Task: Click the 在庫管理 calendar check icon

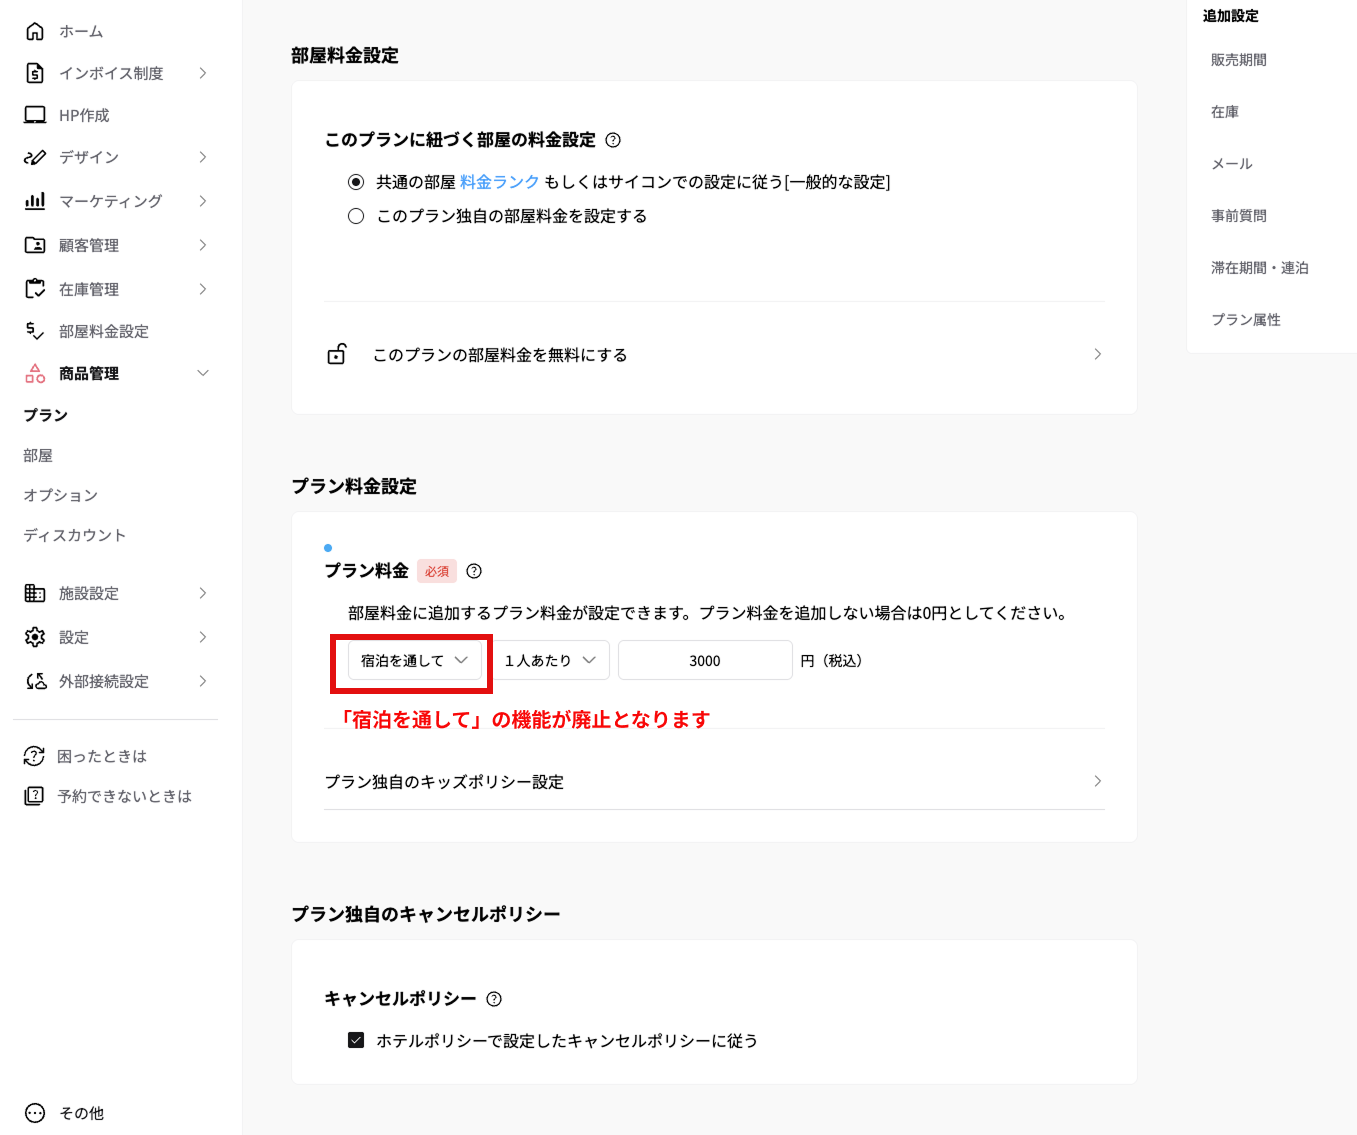Action: 35,289
